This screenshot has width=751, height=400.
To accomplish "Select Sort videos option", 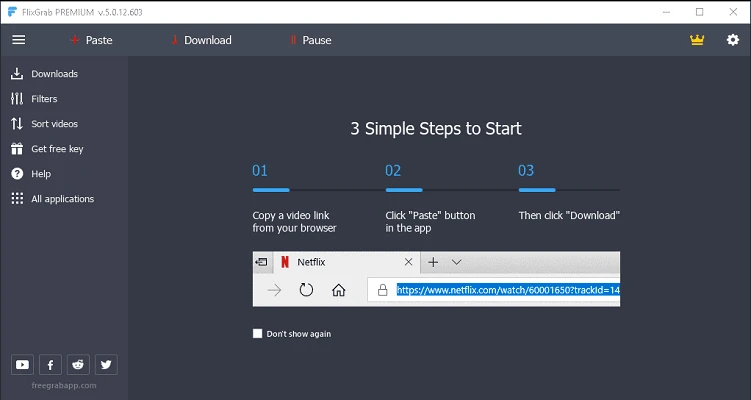I will (x=54, y=124).
